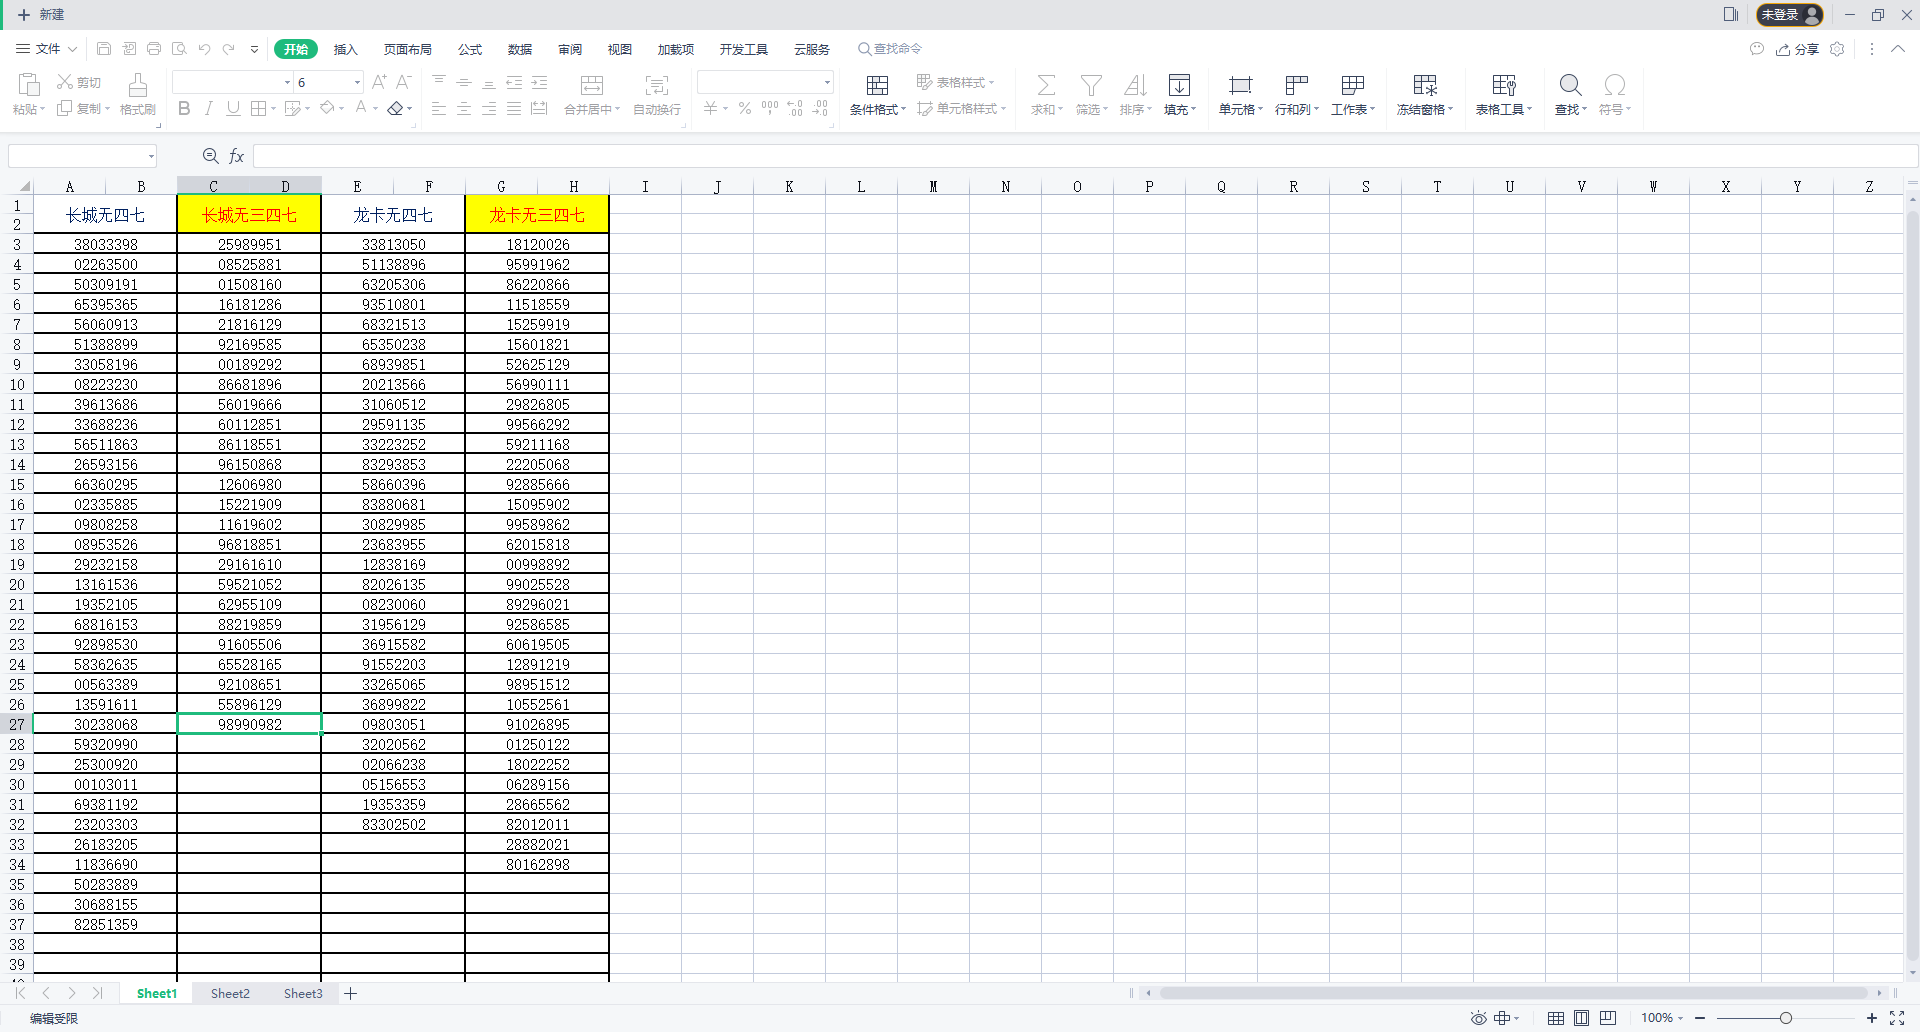Viewport: 1920px width, 1032px height.
Task: Click the Find (查找) magnifier icon
Action: [x=1570, y=86]
